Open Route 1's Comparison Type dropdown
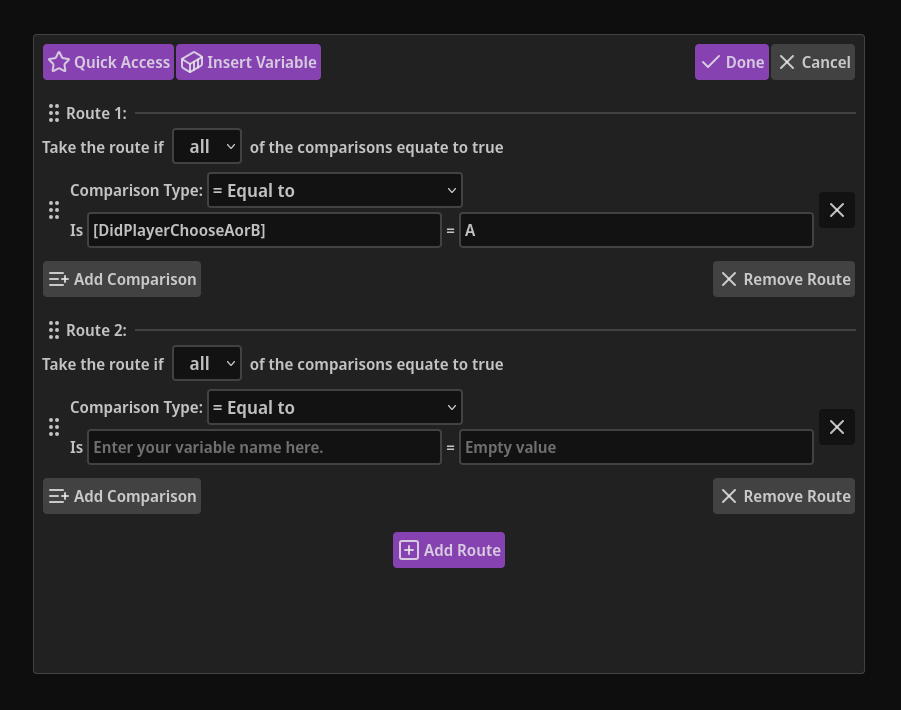The image size is (901, 710). [334, 190]
